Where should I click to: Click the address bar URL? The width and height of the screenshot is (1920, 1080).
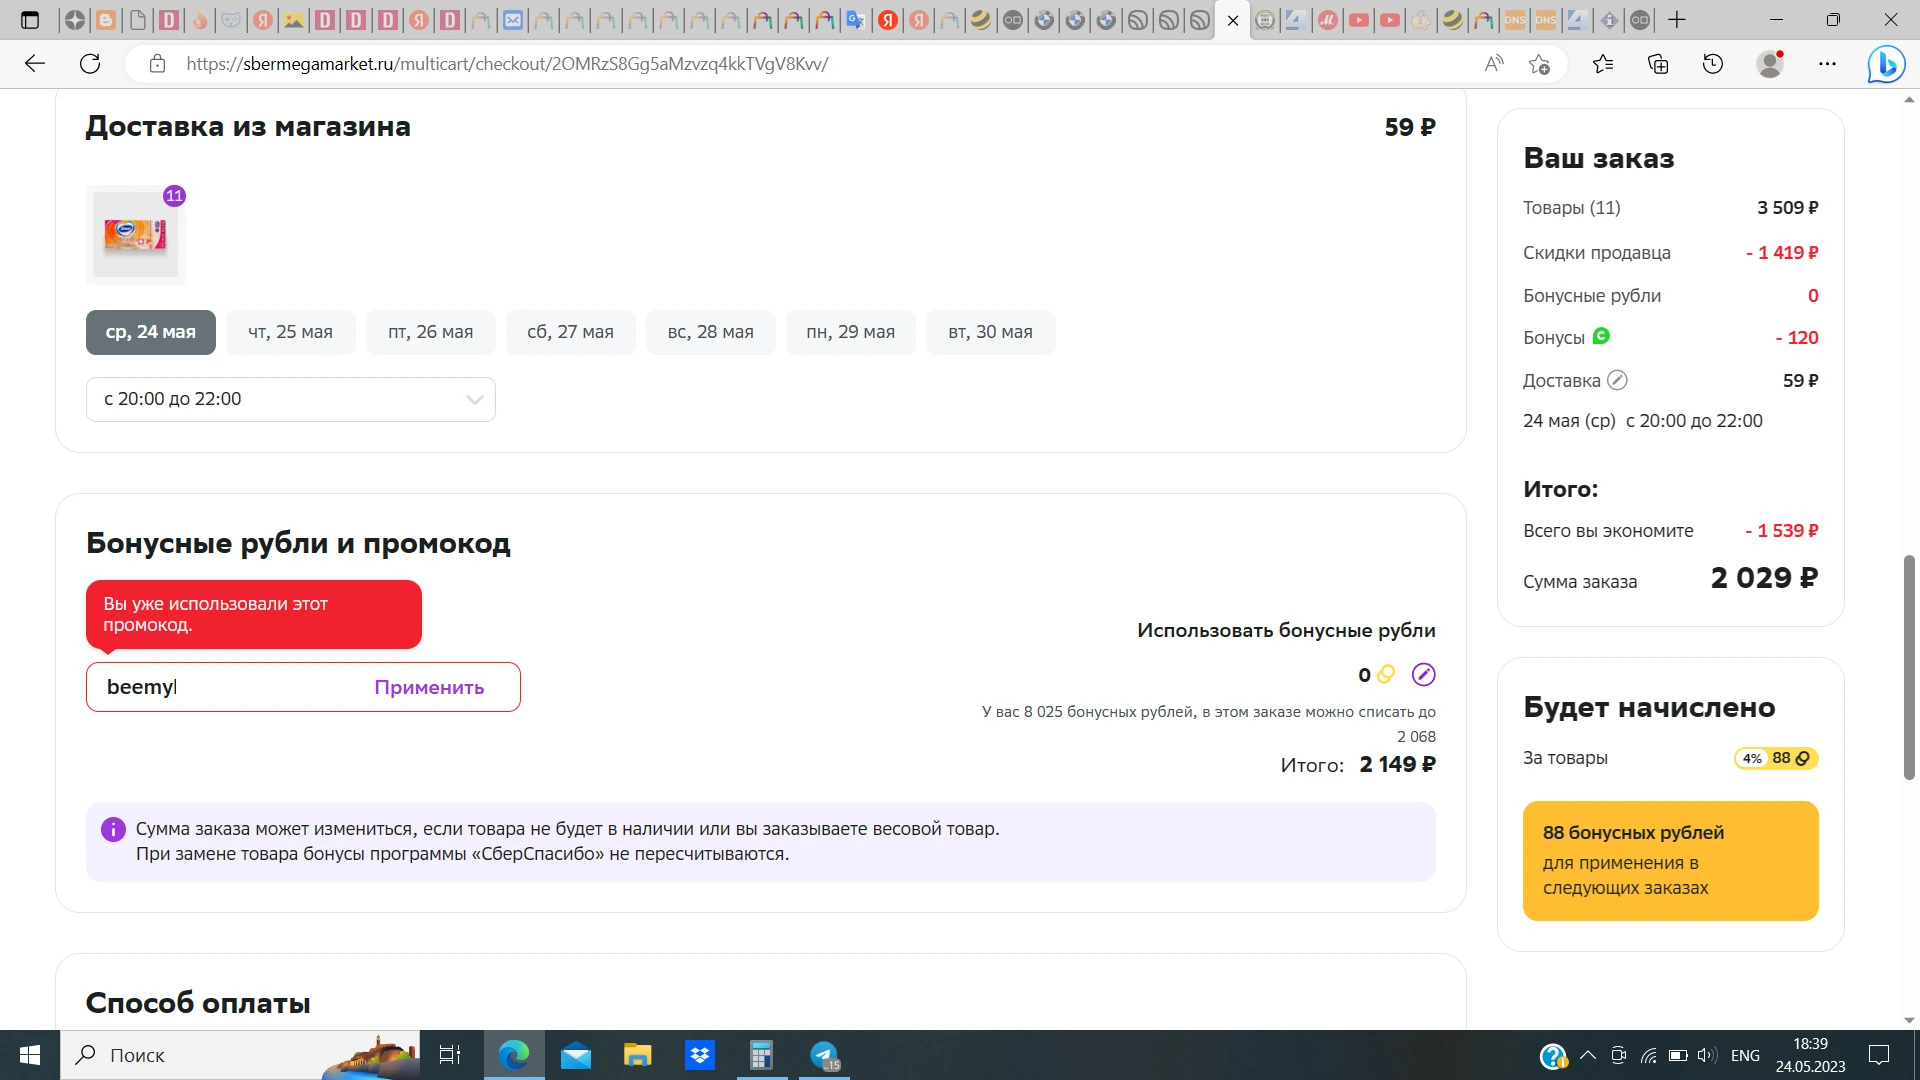pyautogui.click(x=507, y=64)
